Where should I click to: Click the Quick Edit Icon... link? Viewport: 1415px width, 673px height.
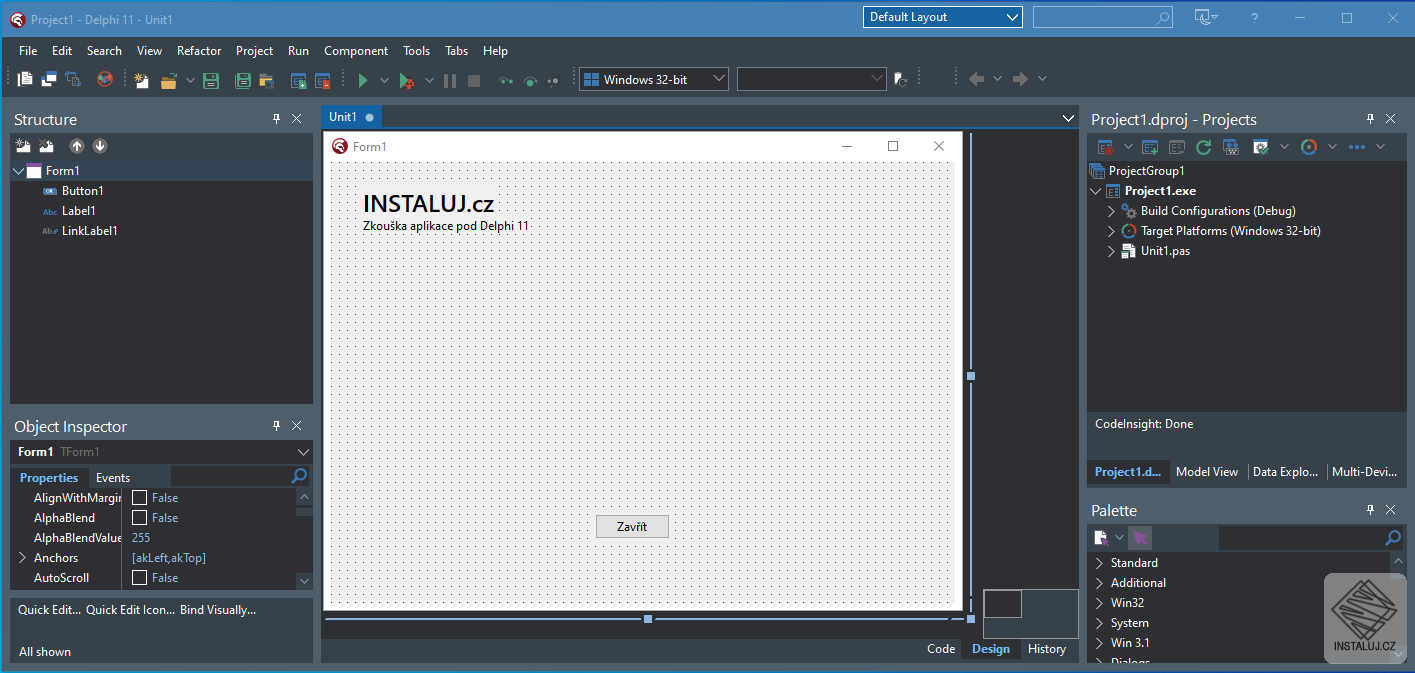(130, 609)
